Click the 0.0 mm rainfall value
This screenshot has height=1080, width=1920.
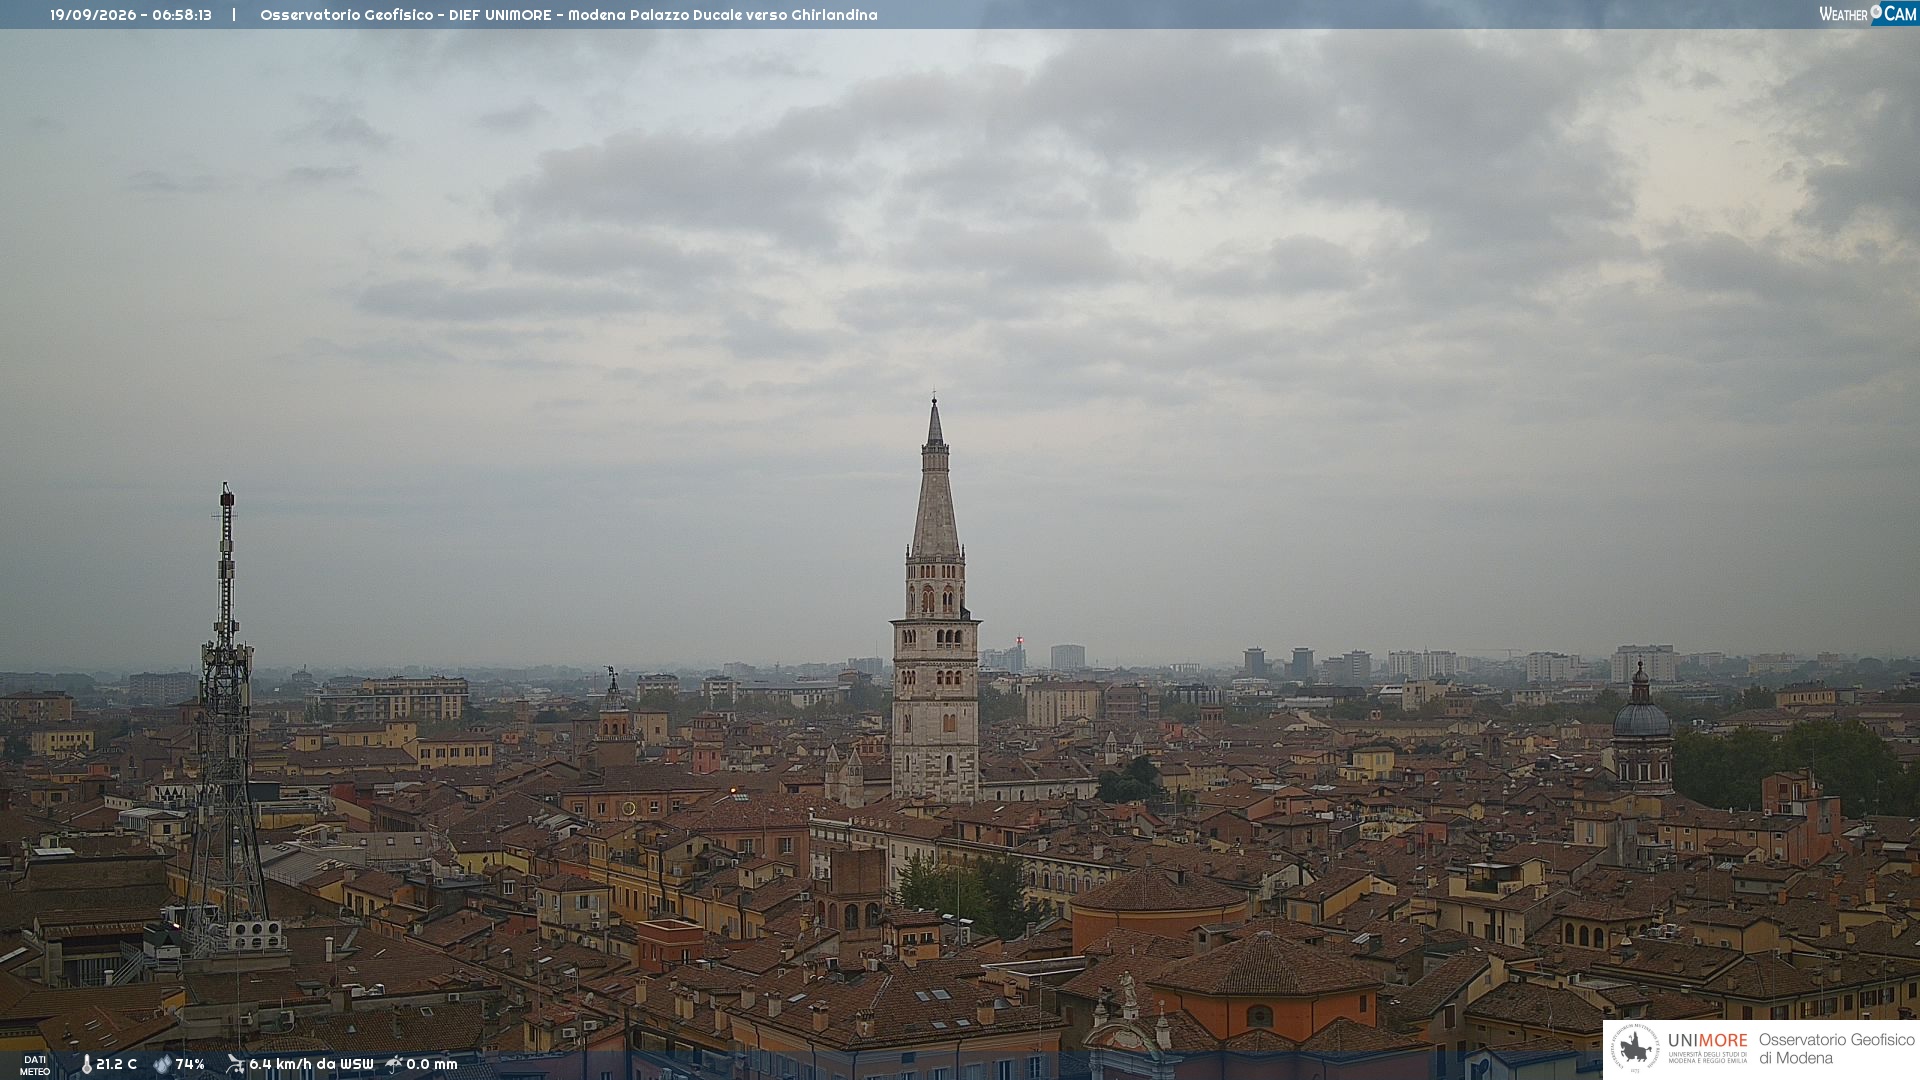coord(432,1064)
